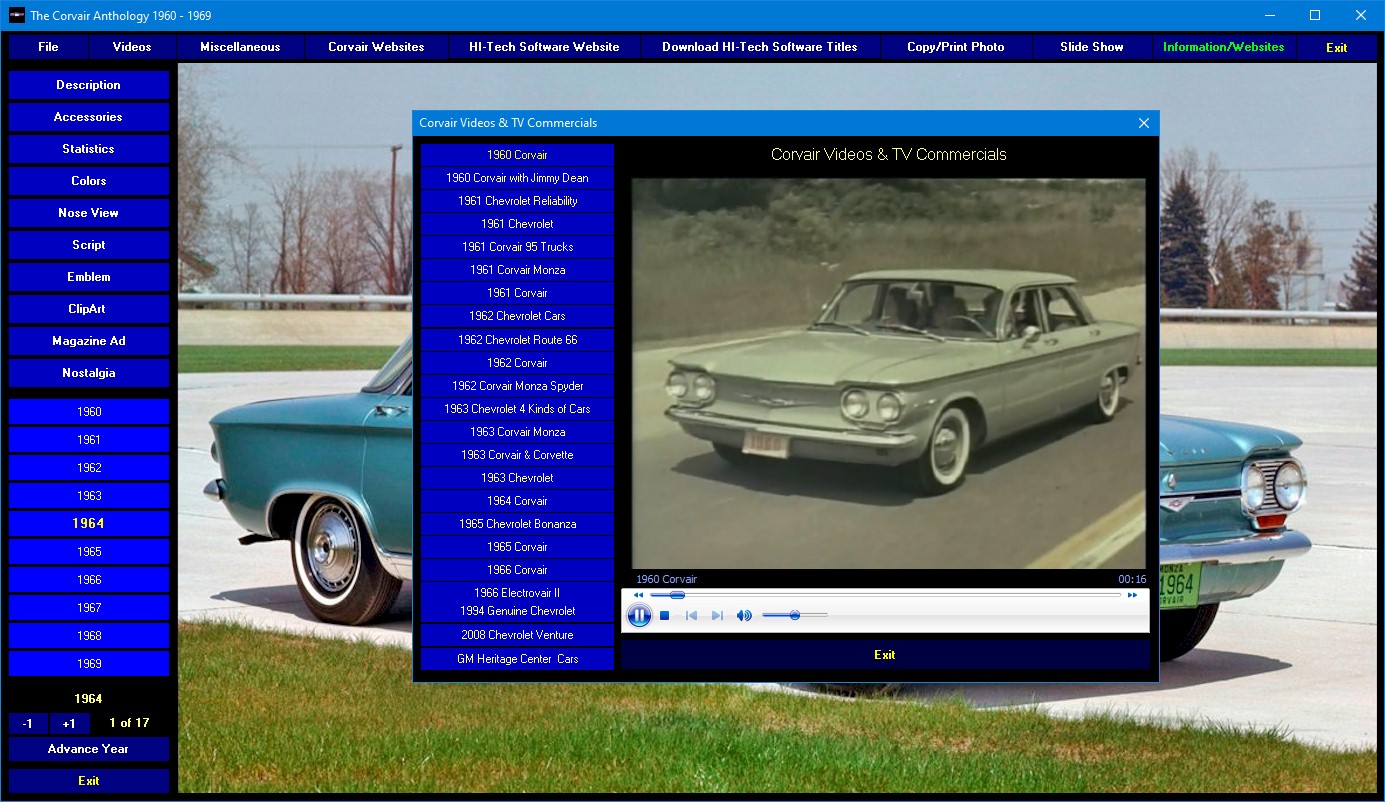The width and height of the screenshot is (1385, 802).
Task: Play the 1964 Corvair video
Action: coord(517,501)
